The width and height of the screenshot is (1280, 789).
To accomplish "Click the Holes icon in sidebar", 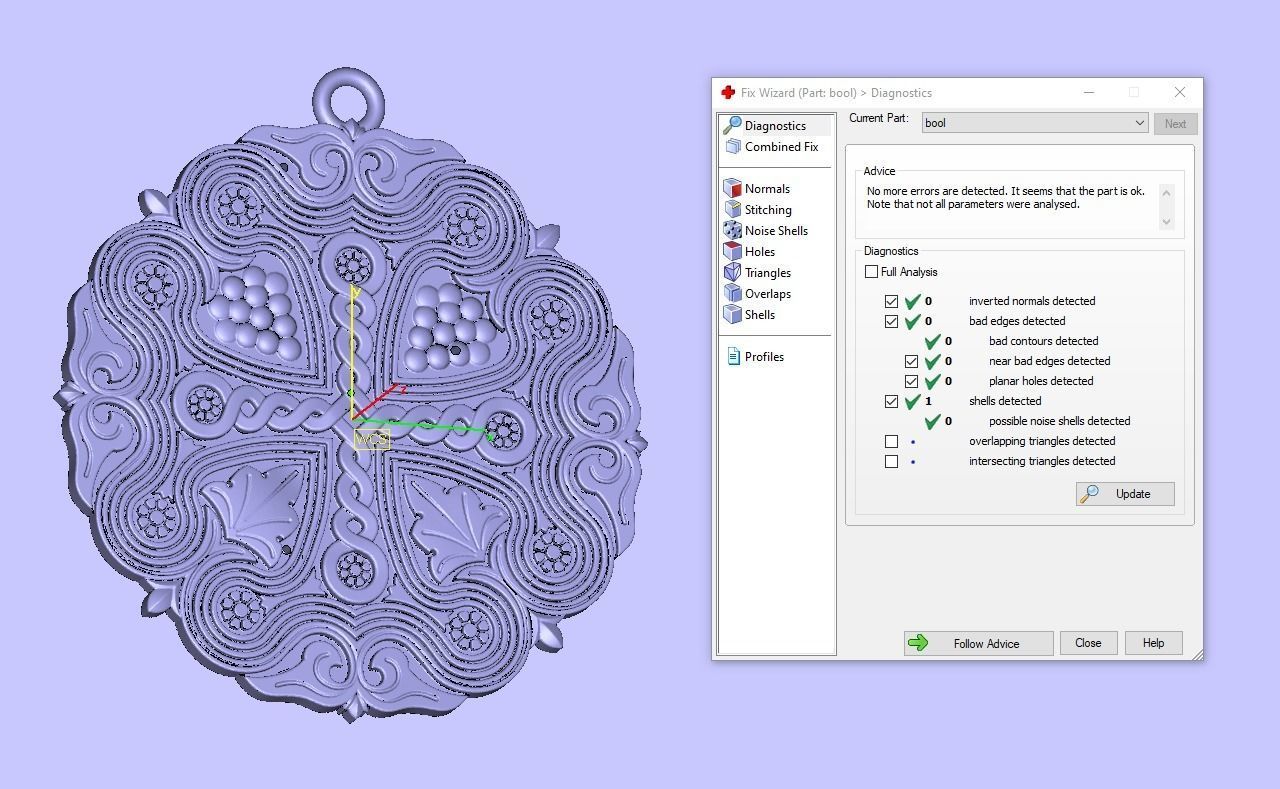I will [732, 251].
